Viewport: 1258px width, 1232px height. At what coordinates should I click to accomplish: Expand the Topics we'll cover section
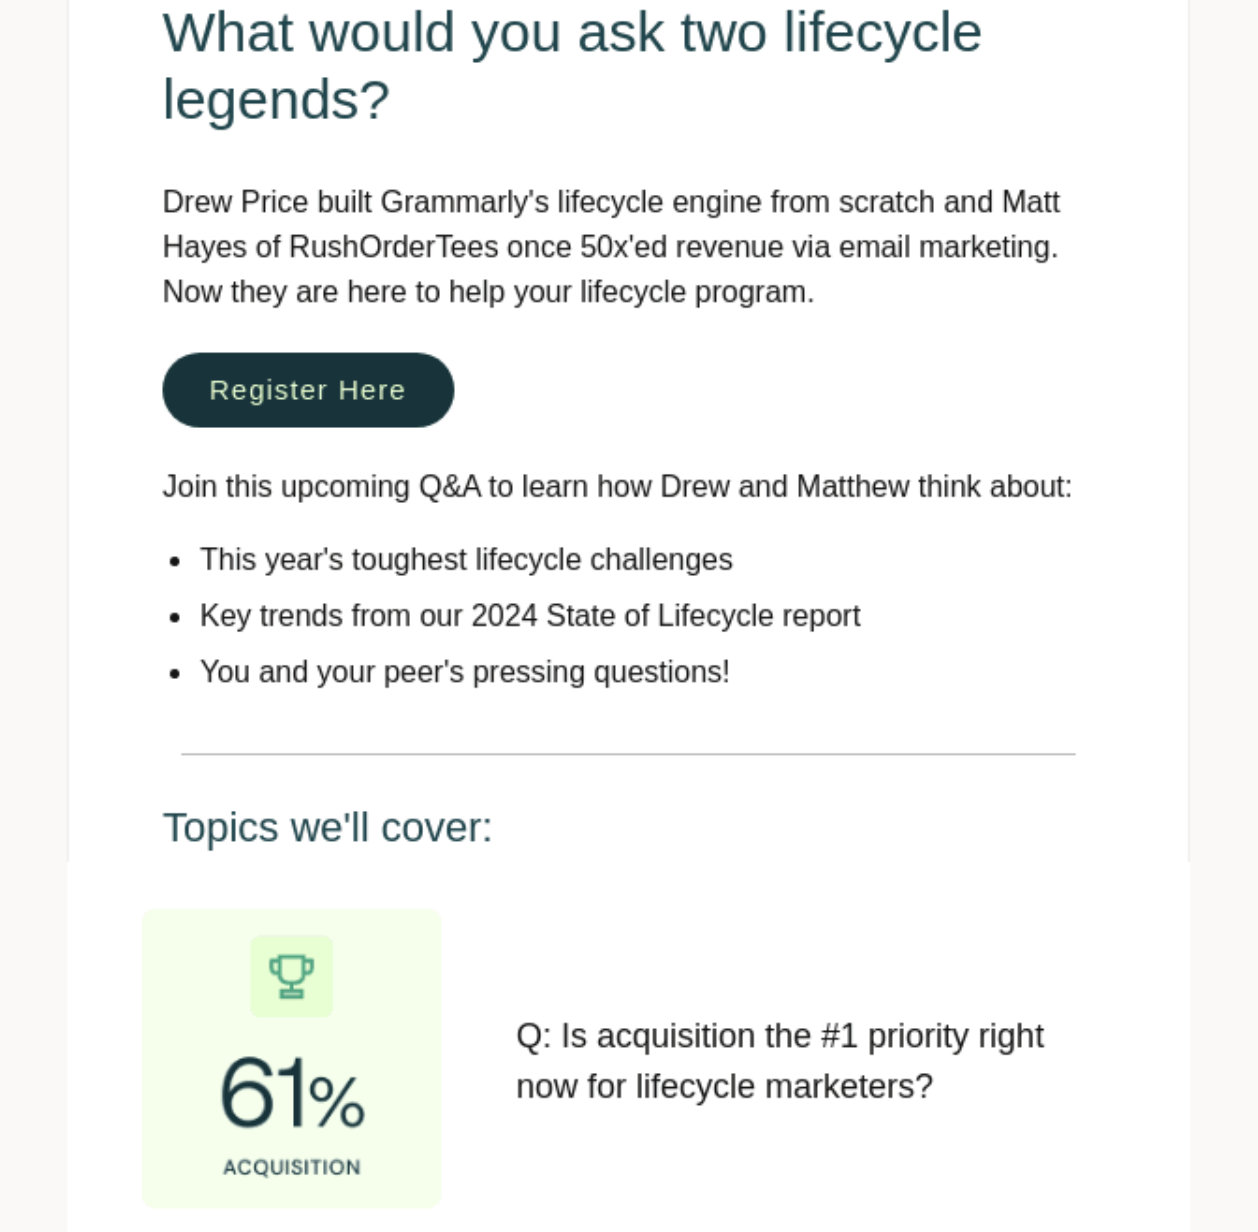tap(327, 827)
